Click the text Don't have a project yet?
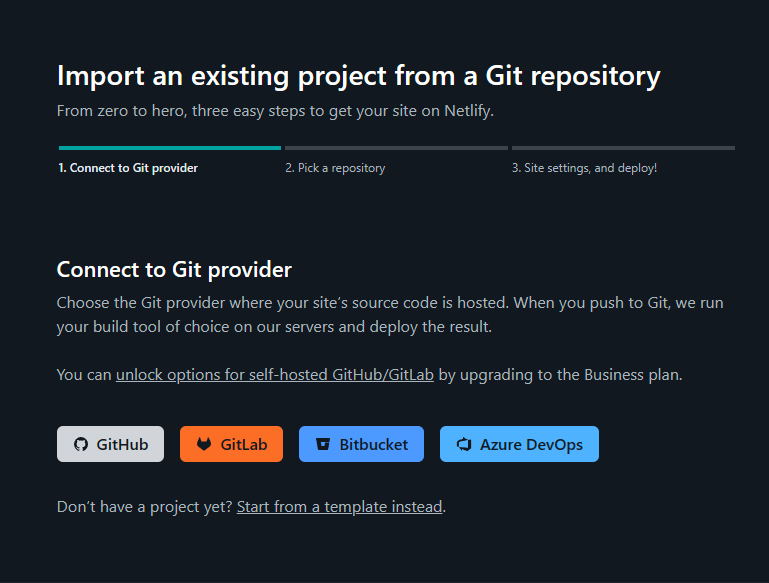 coord(144,507)
